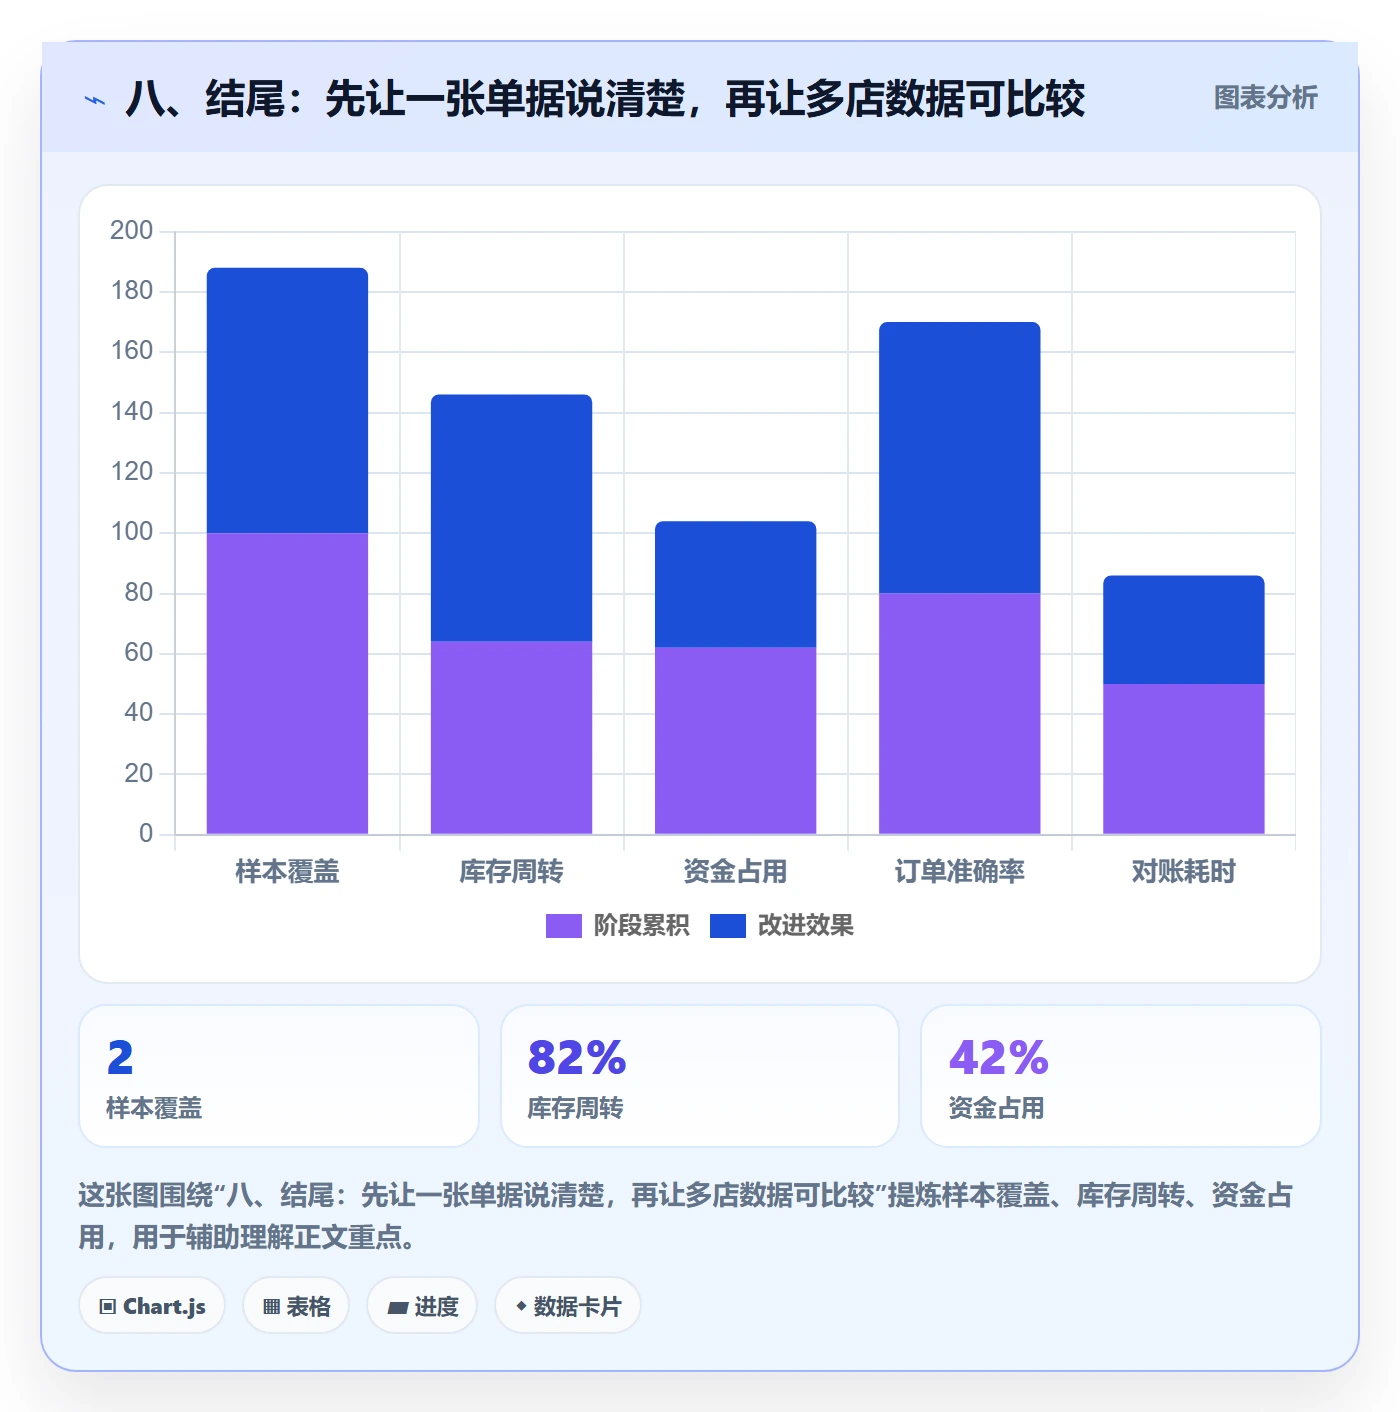Click the purple 阶段累积 bar for 对账耗时
Screen dimensions: 1400x1412
[1183, 759]
